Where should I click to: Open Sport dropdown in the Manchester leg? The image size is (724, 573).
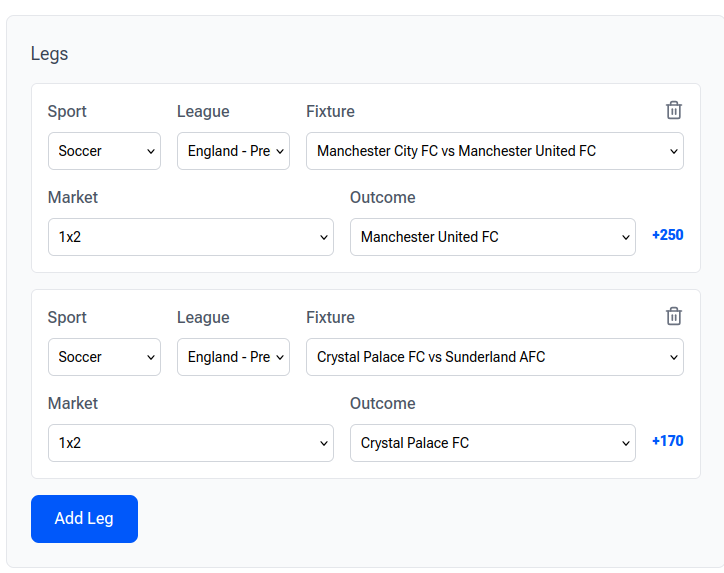point(104,151)
